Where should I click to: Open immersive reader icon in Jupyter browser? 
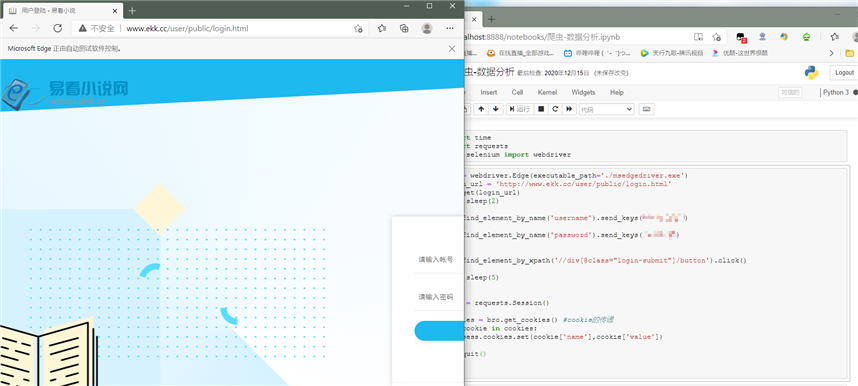coord(698,37)
